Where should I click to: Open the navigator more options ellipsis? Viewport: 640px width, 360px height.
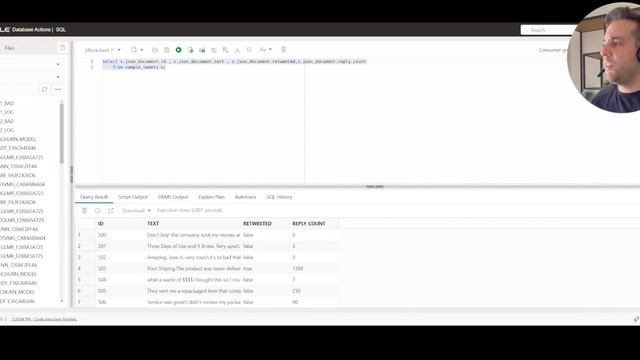click(x=58, y=89)
